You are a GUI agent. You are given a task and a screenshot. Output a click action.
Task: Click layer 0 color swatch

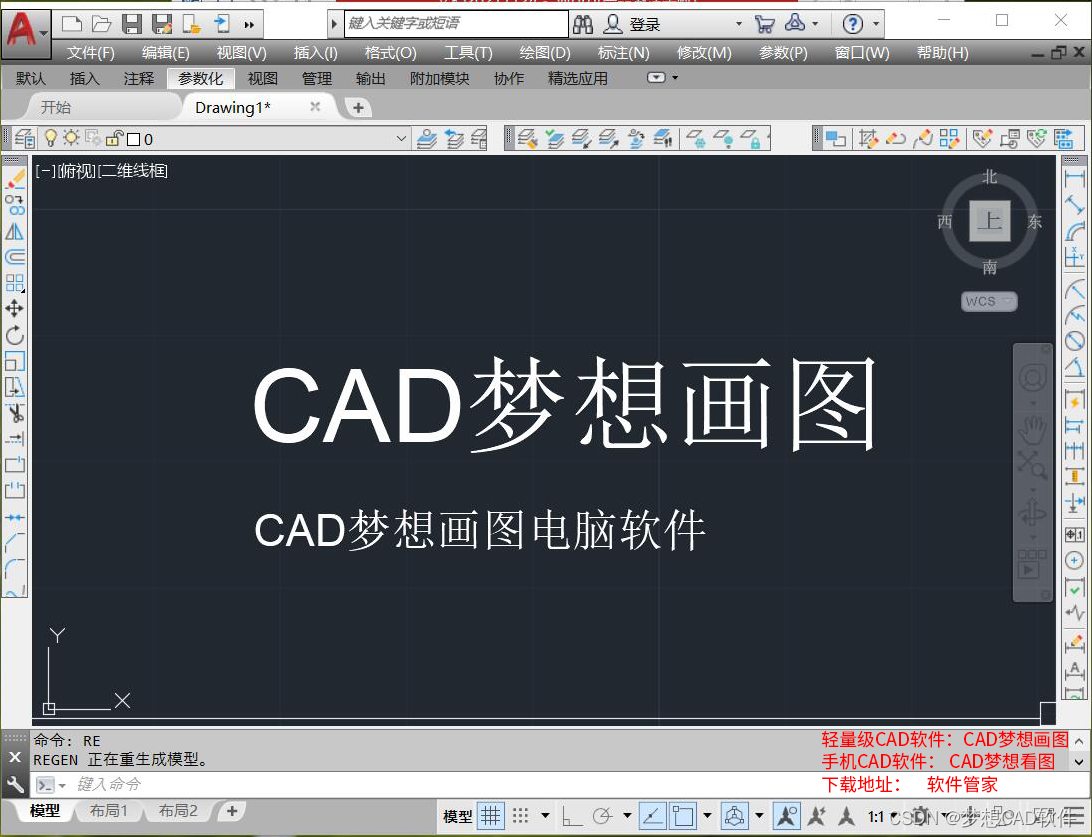coord(134,139)
